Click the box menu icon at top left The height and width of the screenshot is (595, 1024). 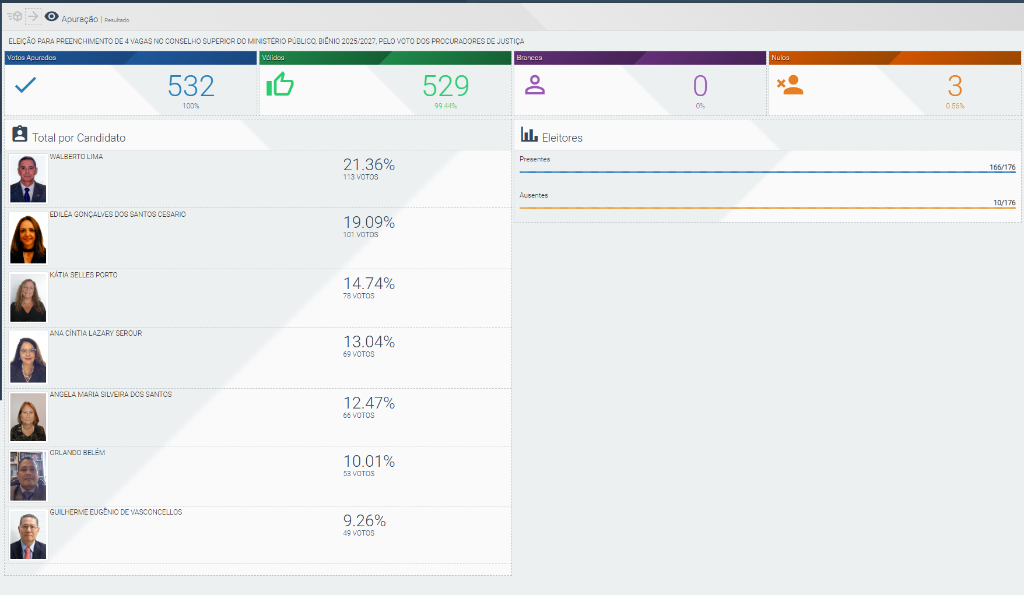click(14, 17)
